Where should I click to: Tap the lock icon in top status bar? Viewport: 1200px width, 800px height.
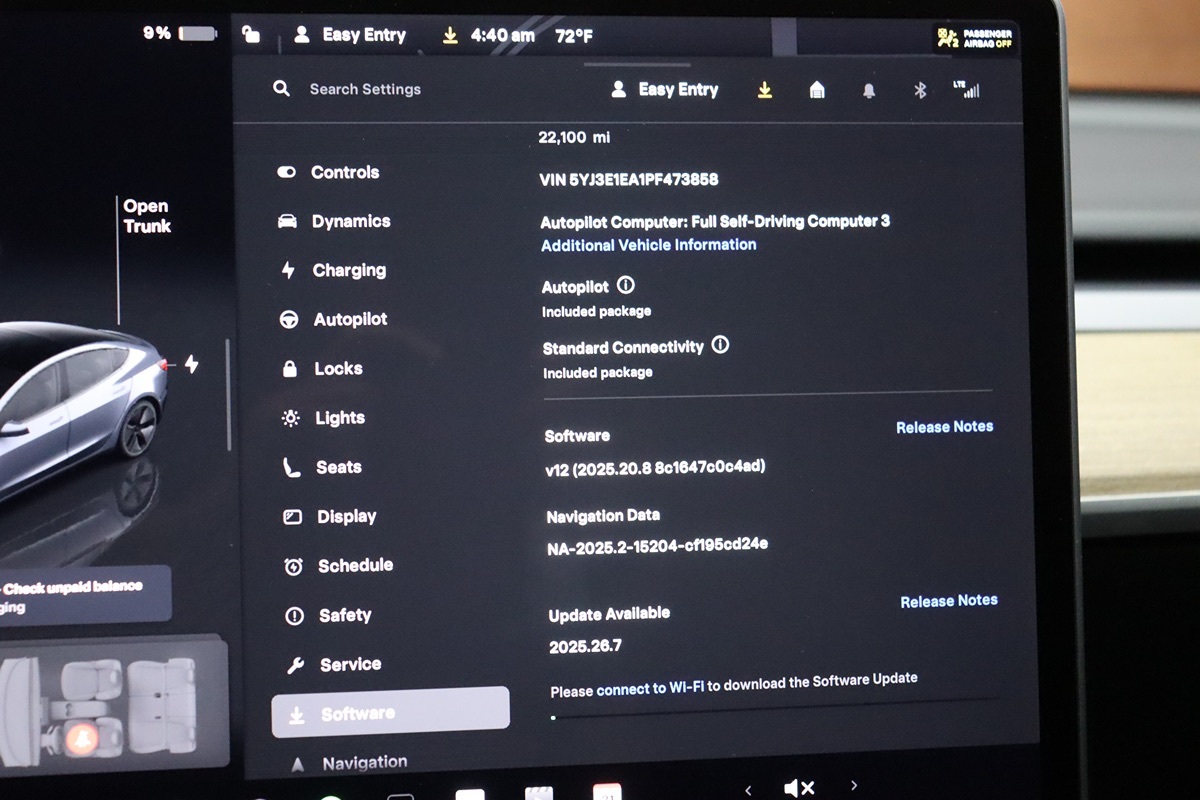tap(251, 35)
